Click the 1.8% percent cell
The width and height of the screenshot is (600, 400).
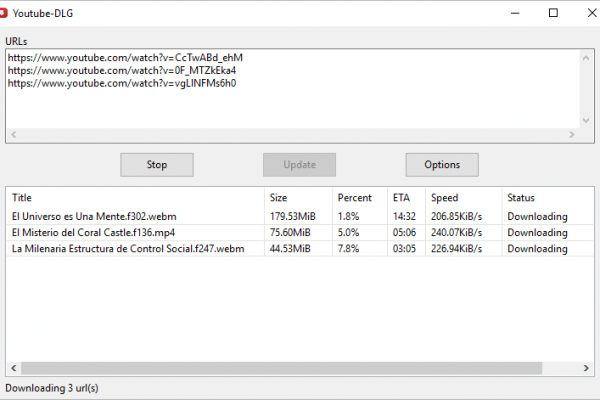(x=348, y=216)
